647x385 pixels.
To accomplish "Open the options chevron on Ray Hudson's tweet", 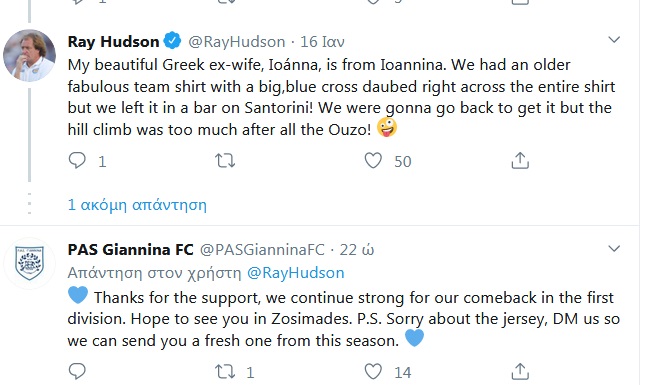I will 614,40.
